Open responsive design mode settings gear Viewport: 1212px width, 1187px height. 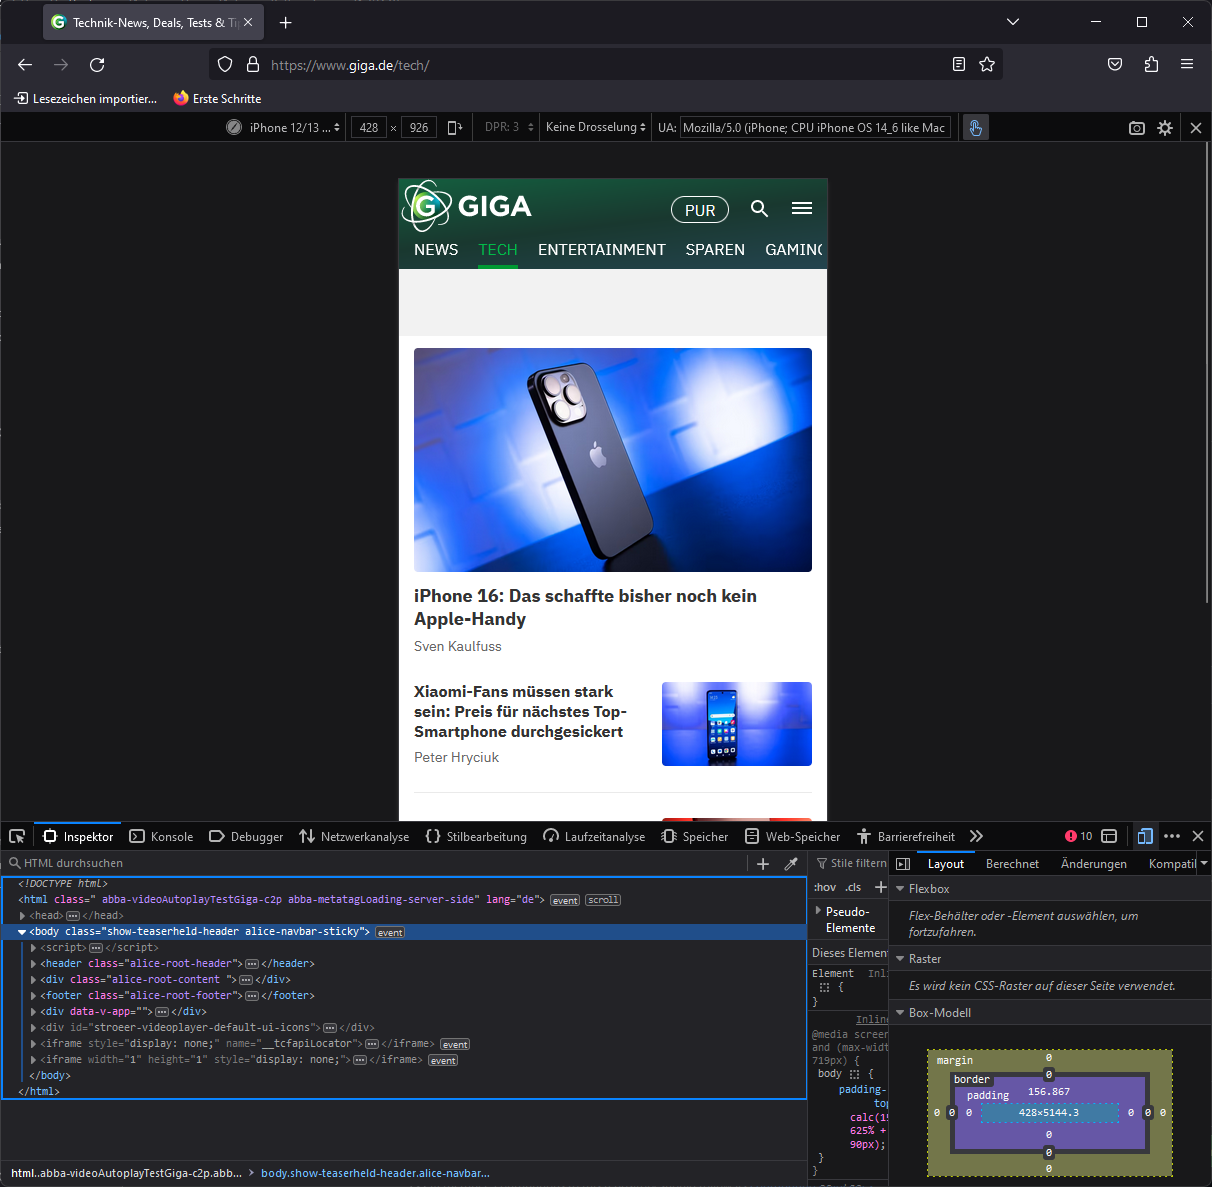point(1165,128)
